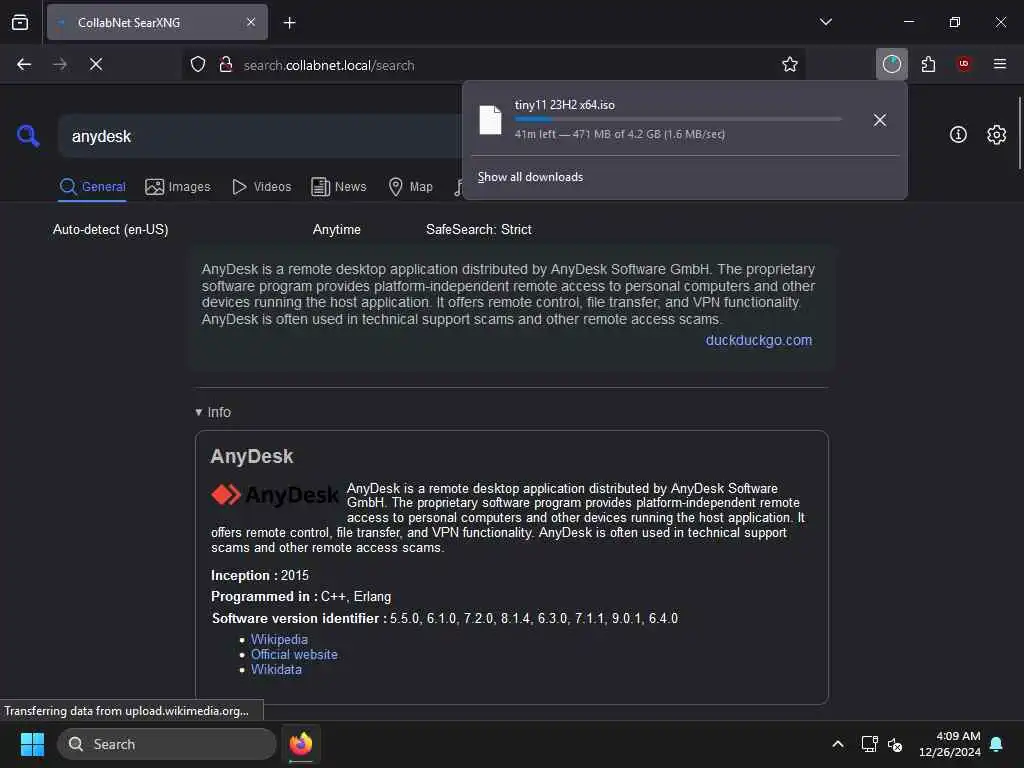The width and height of the screenshot is (1024, 768).
Task: Click the network status tray icon
Action: tap(869, 744)
